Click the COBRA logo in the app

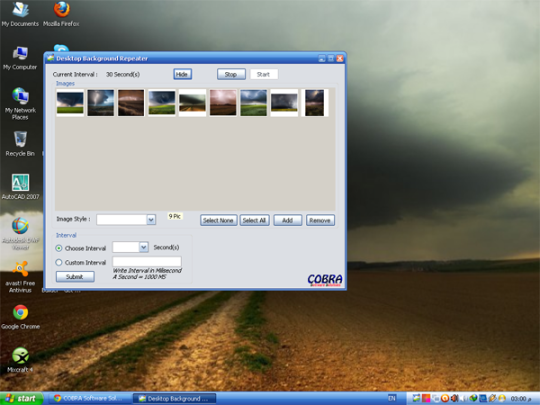[325, 280]
